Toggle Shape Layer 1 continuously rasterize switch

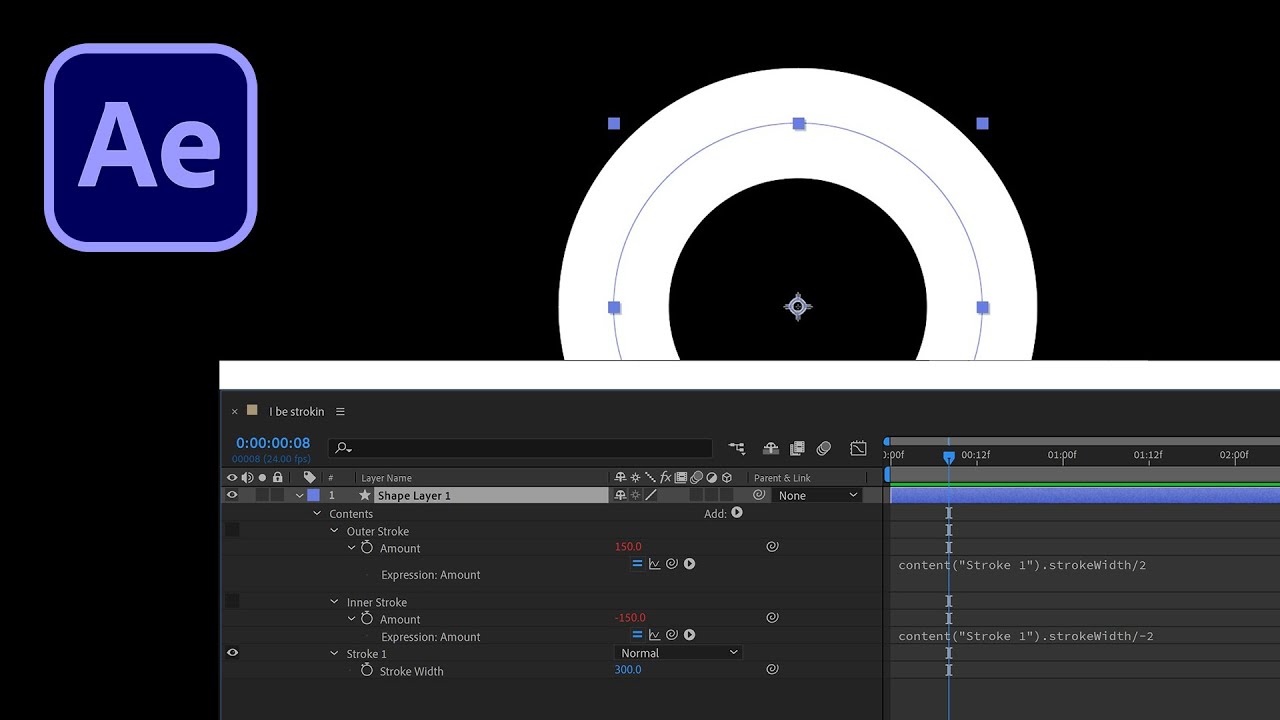coord(635,495)
